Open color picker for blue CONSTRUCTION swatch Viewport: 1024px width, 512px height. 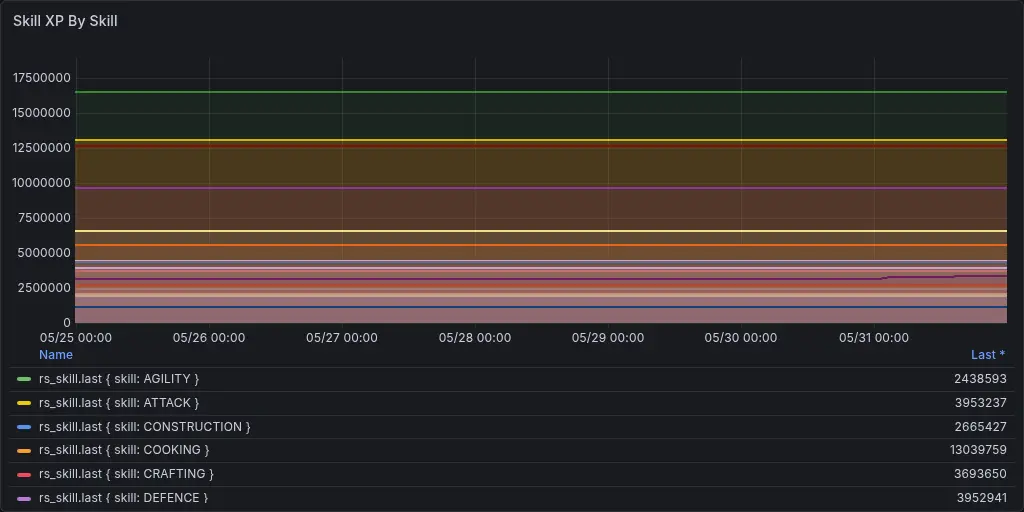point(24,426)
